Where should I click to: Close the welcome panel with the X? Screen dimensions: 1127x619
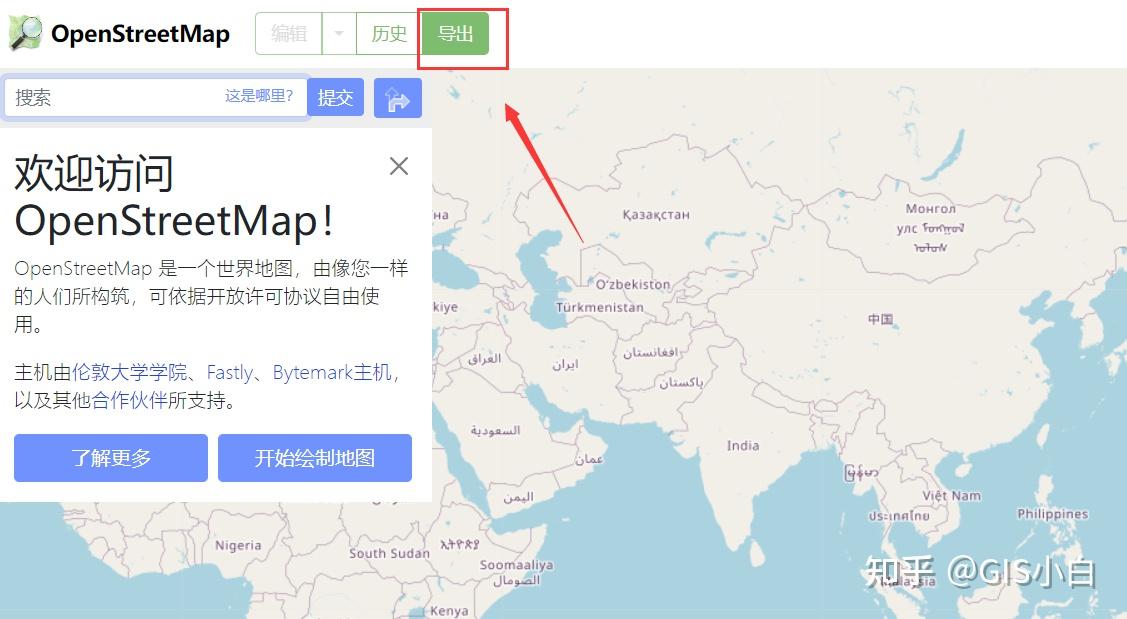point(399,166)
